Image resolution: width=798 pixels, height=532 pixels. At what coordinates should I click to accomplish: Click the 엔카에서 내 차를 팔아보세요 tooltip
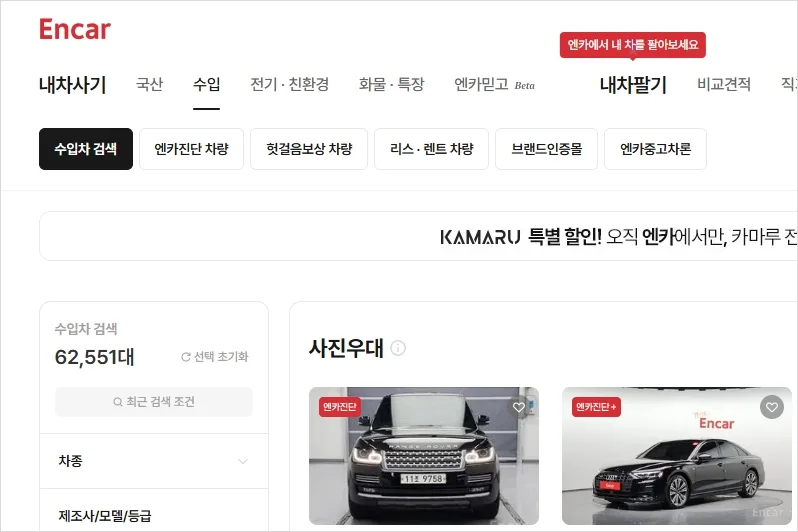click(633, 45)
